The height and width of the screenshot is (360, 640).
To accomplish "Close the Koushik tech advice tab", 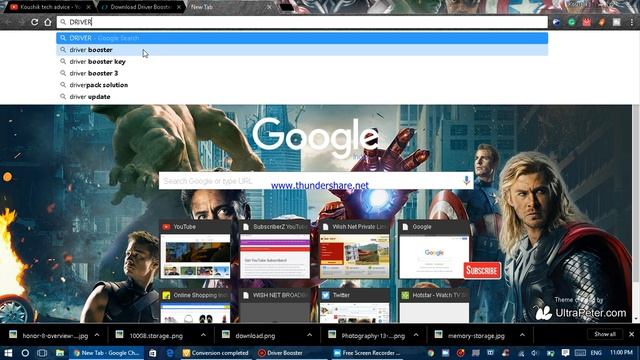I will pos(88,7).
